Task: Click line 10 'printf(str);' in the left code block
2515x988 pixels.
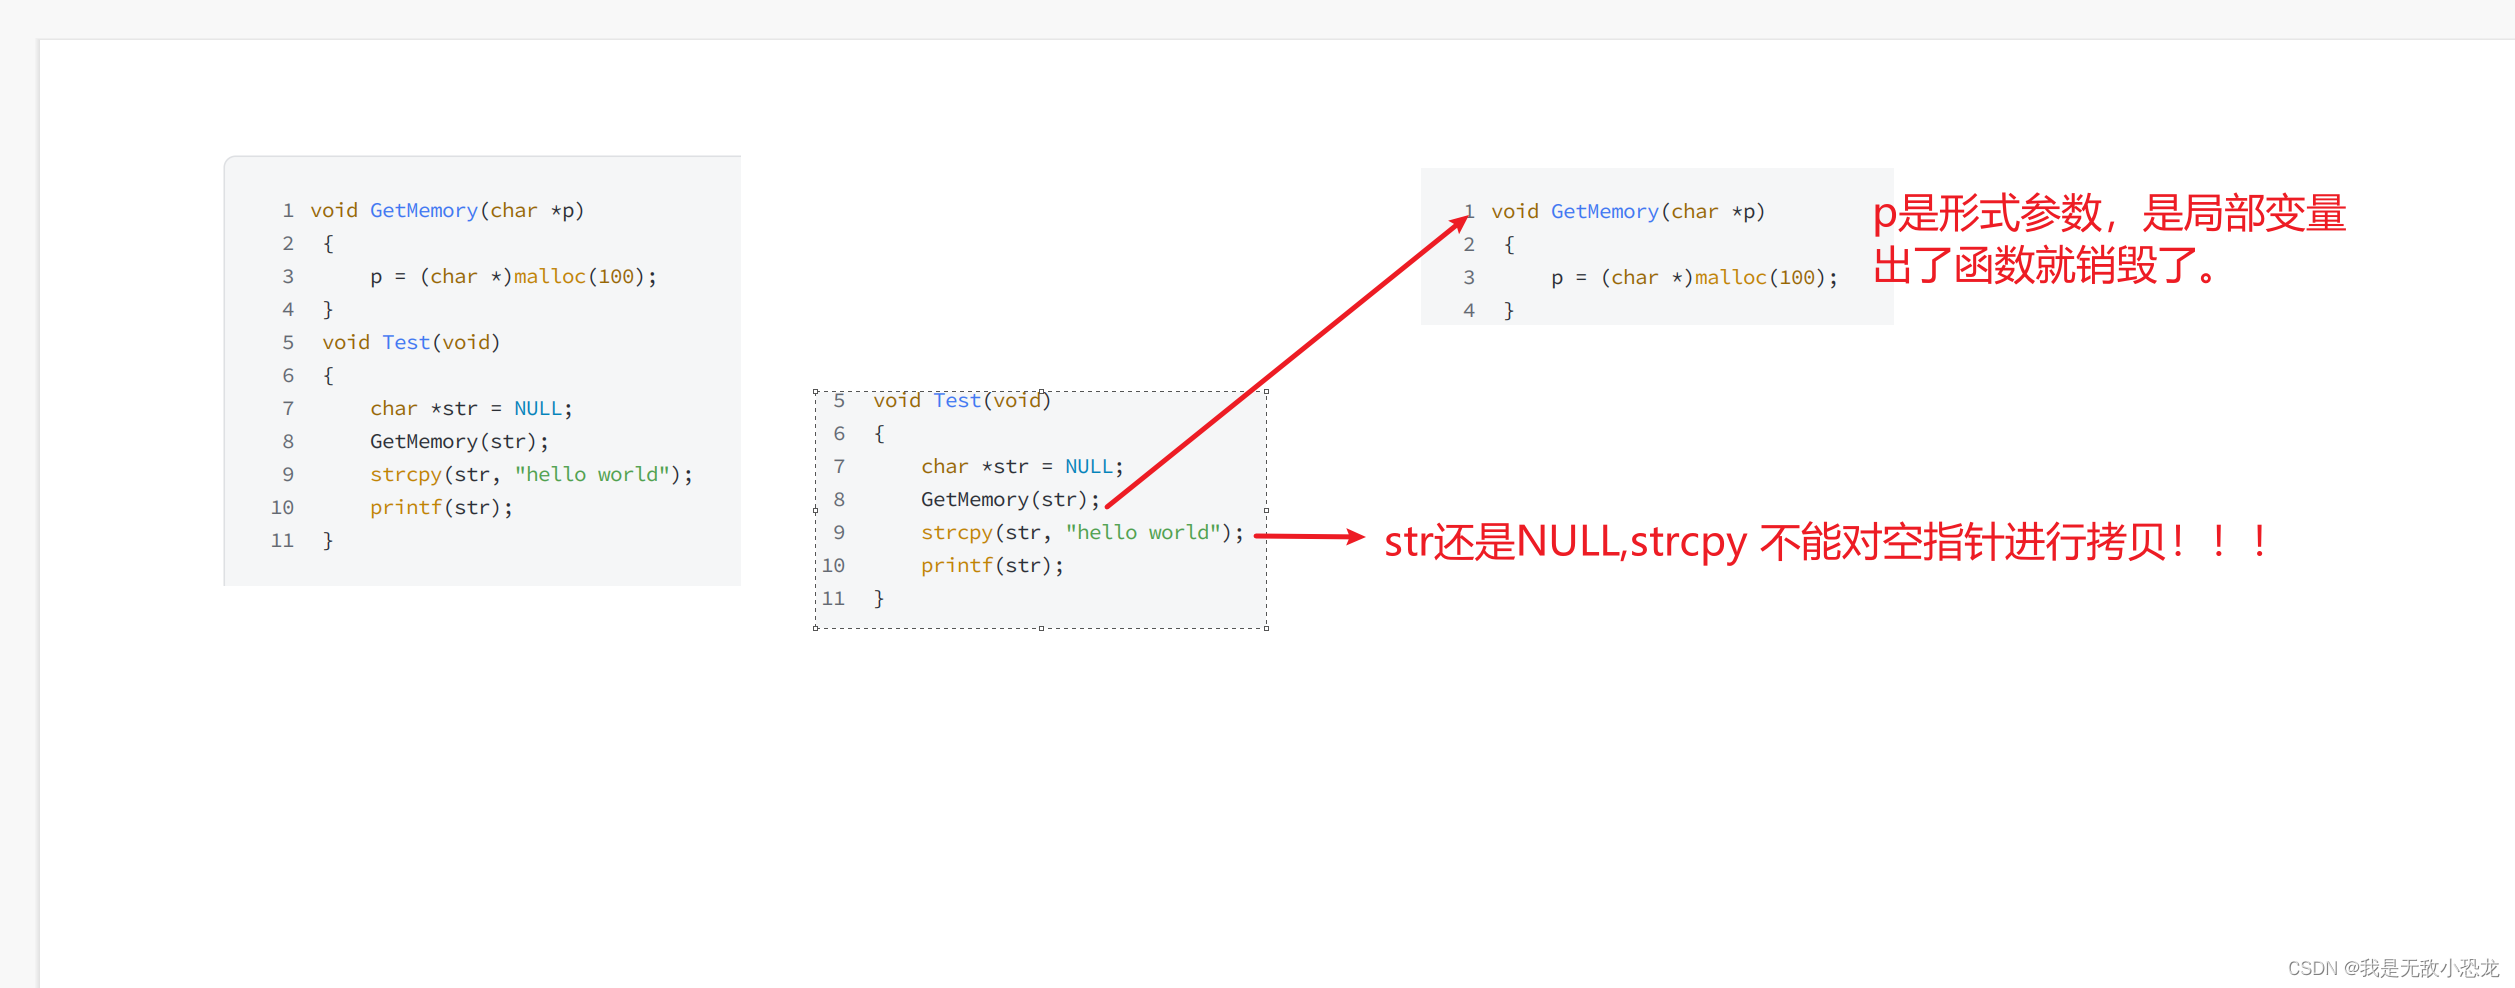Action: 441,507
